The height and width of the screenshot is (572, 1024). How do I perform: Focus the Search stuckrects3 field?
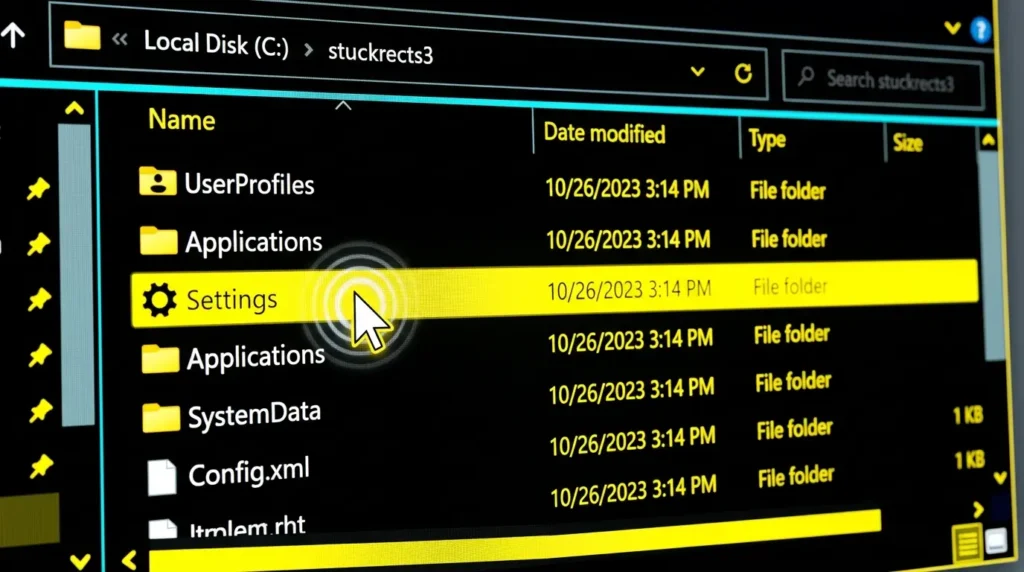tap(883, 80)
